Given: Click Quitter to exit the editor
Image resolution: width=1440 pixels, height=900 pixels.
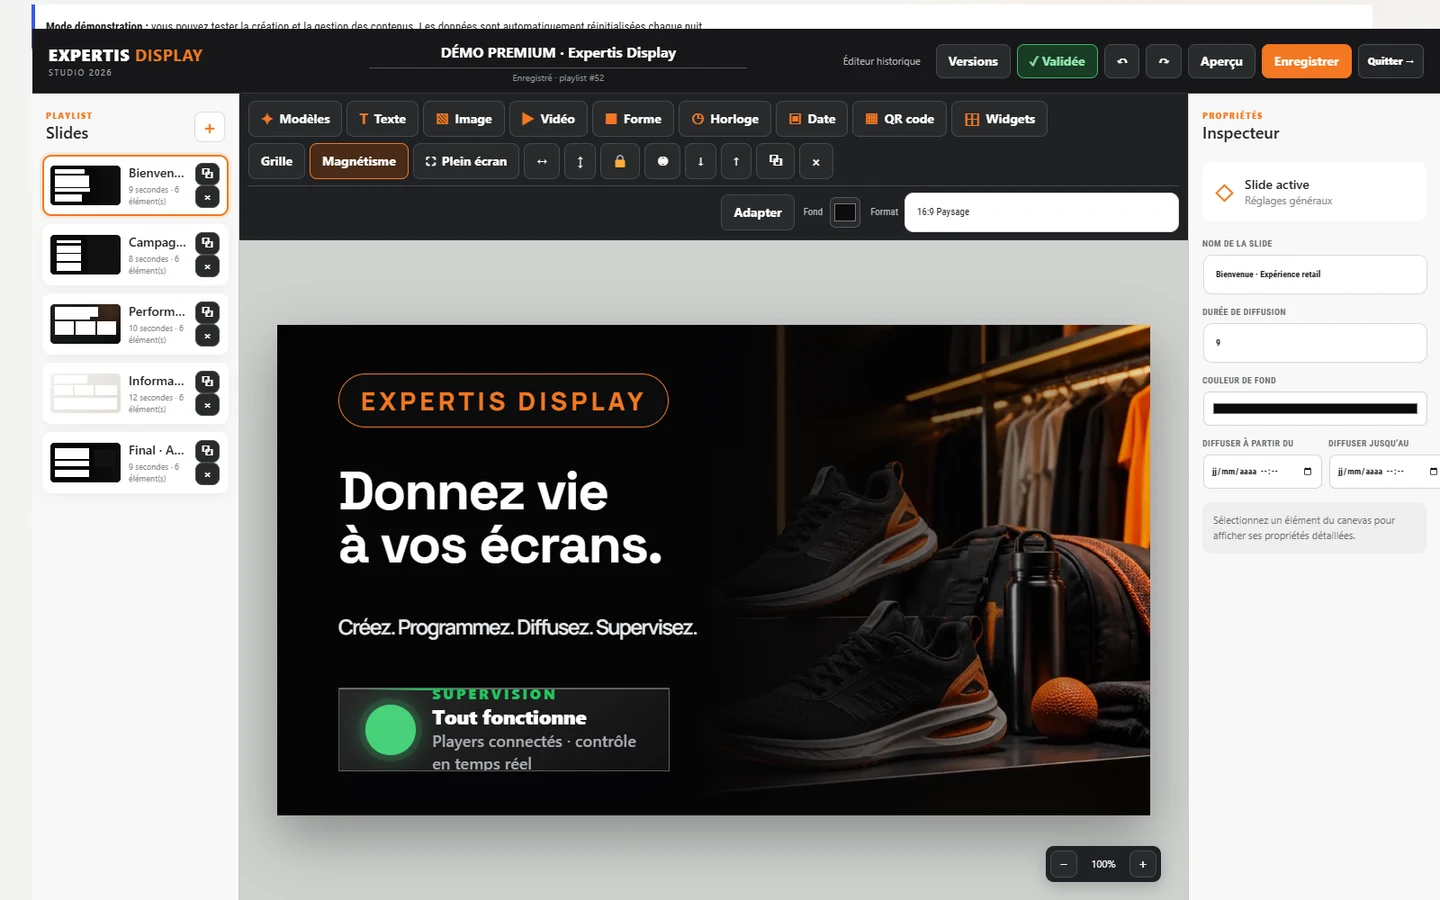Looking at the screenshot, I should [x=1390, y=61].
